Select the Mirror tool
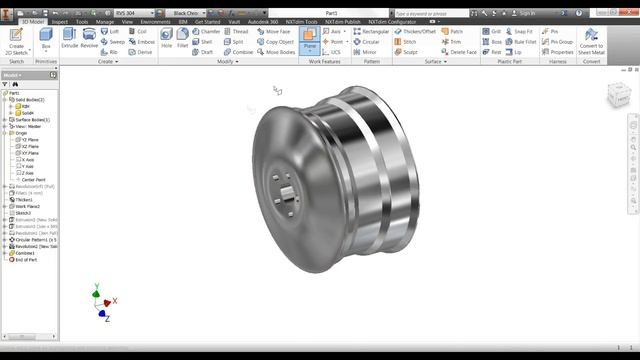The width and height of the screenshot is (640, 360). click(365, 52)
